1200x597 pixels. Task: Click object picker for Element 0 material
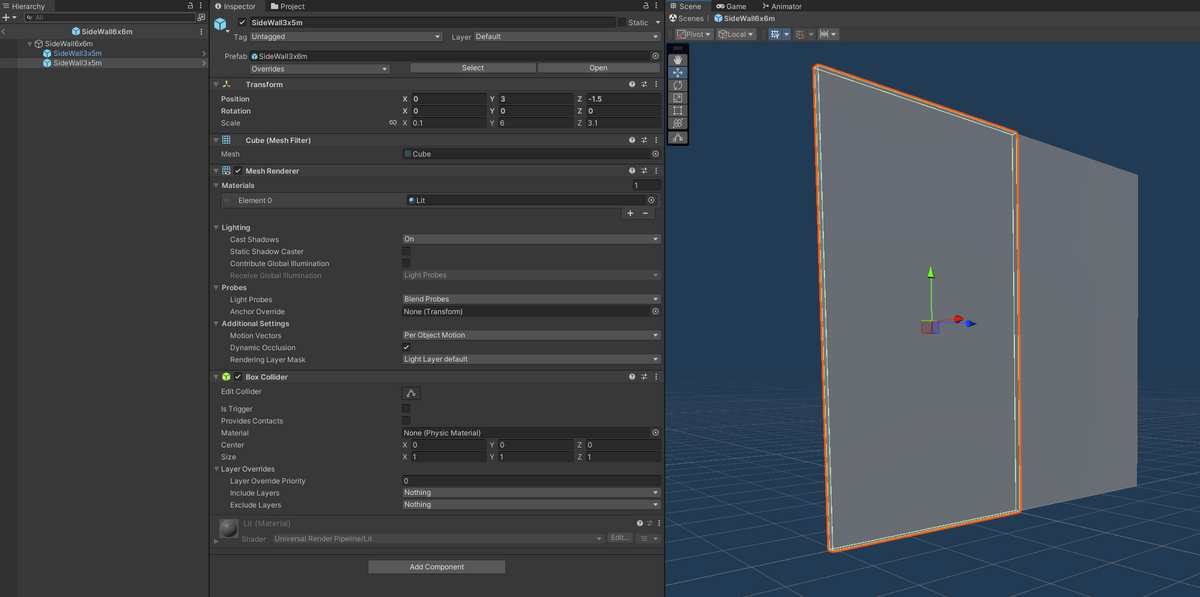651,200
